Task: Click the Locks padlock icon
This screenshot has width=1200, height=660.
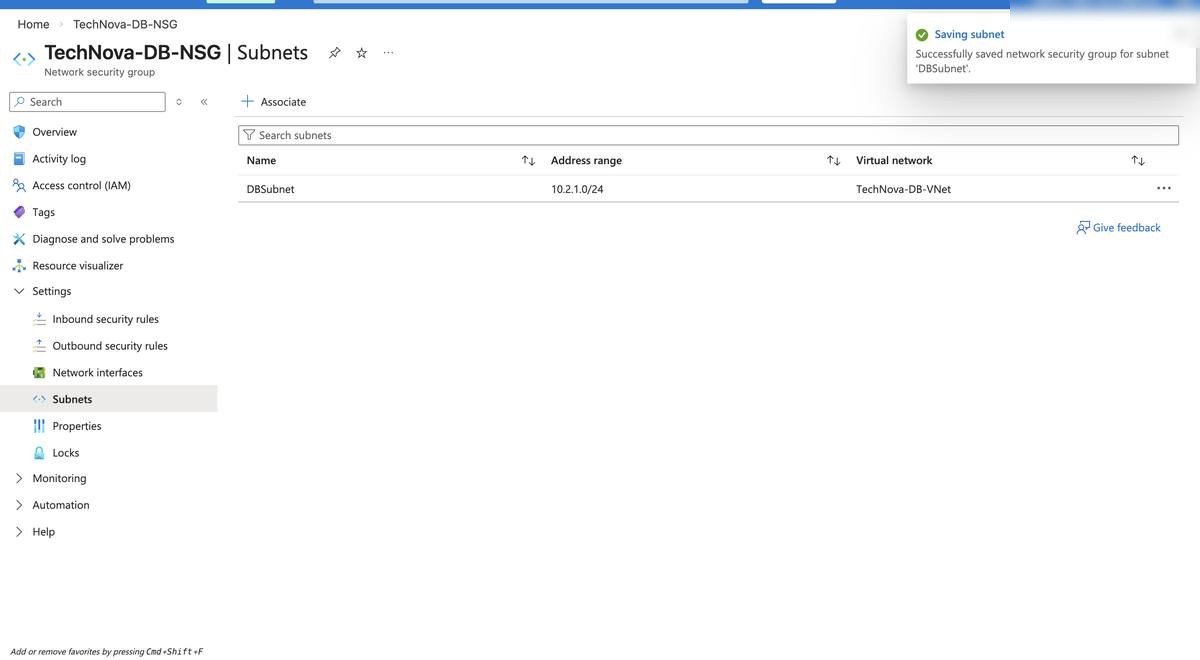Action: pyautogui.click(x=39, y=453)
